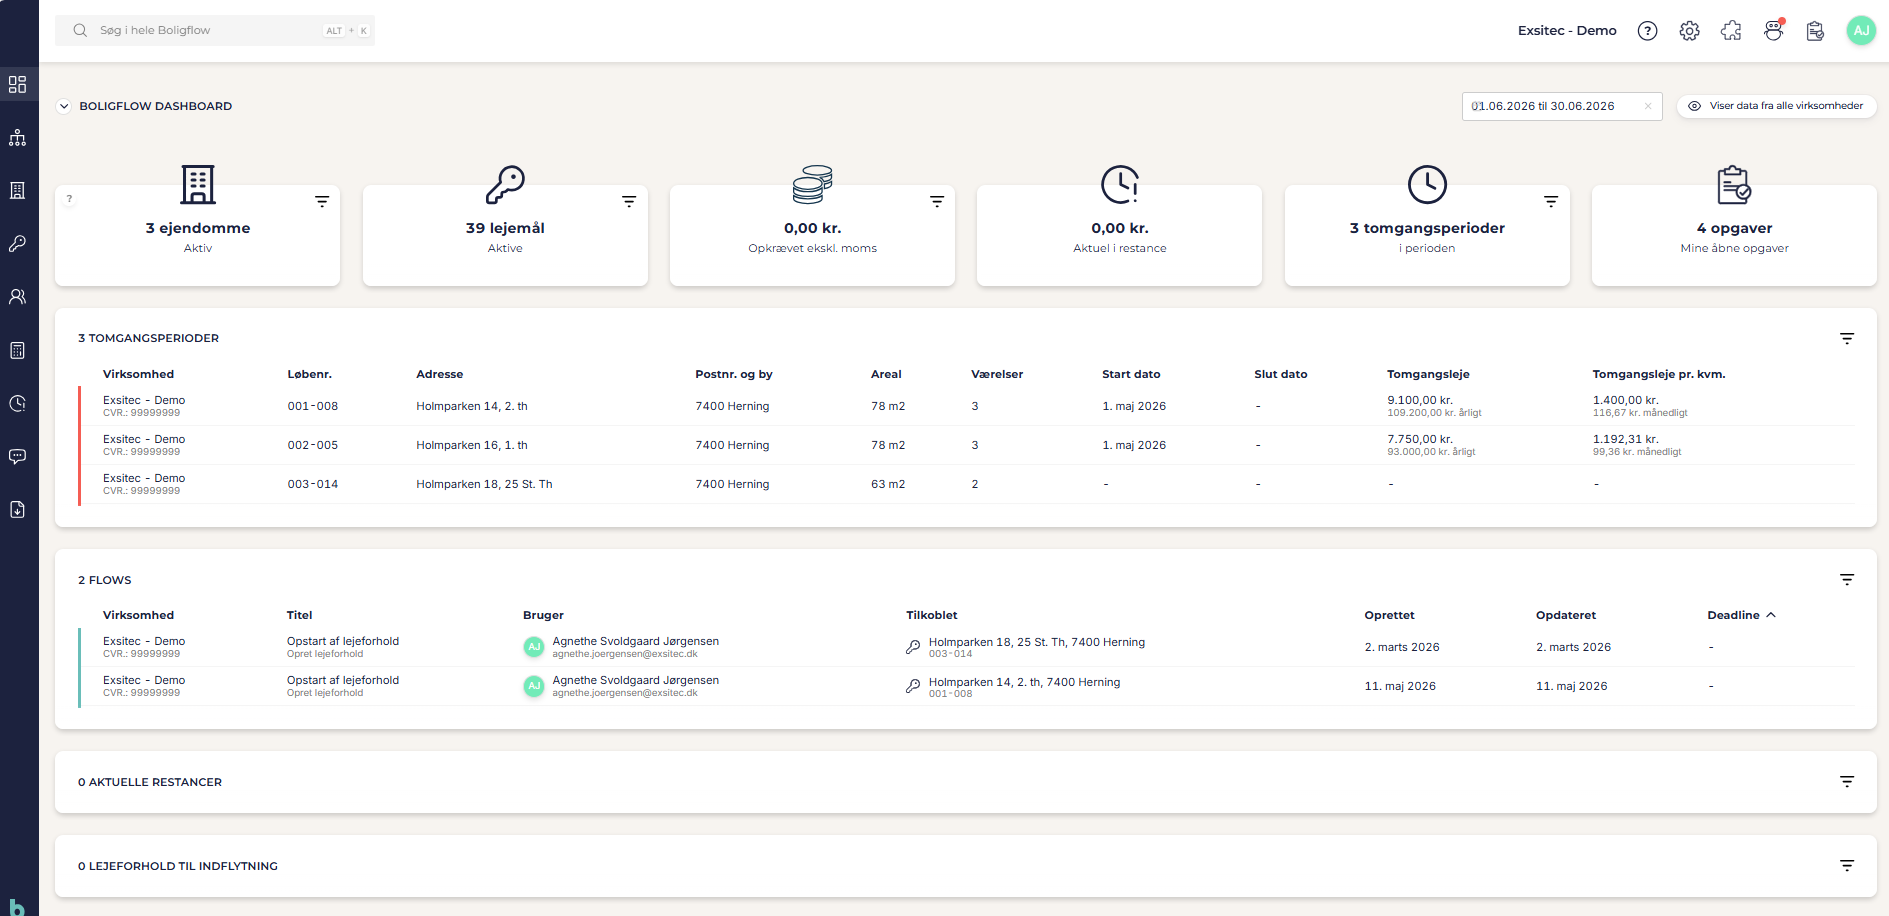Open the chat messages sidebar icon
Screen dimensions: 1889x916
pyautogui.click(x=18, y=456)
